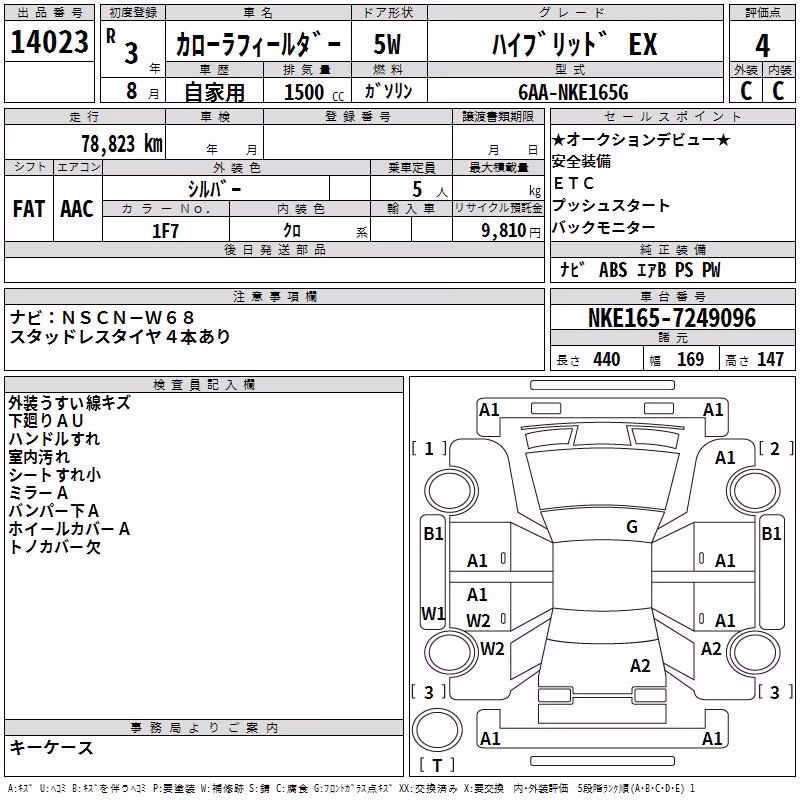The width and height of the screenshot is (800, 800).
Task: Click the 後日発送部品 section header
Action: point(274,250)
